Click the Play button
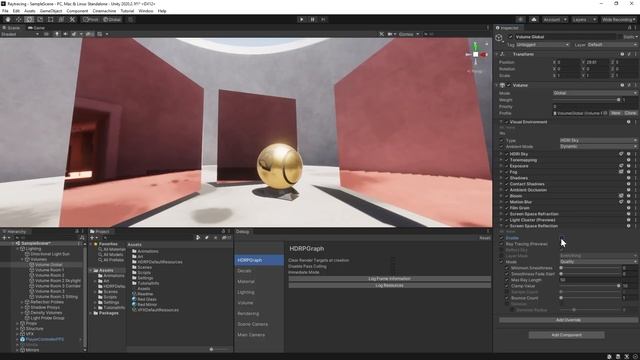 click(x=302, y=19)
